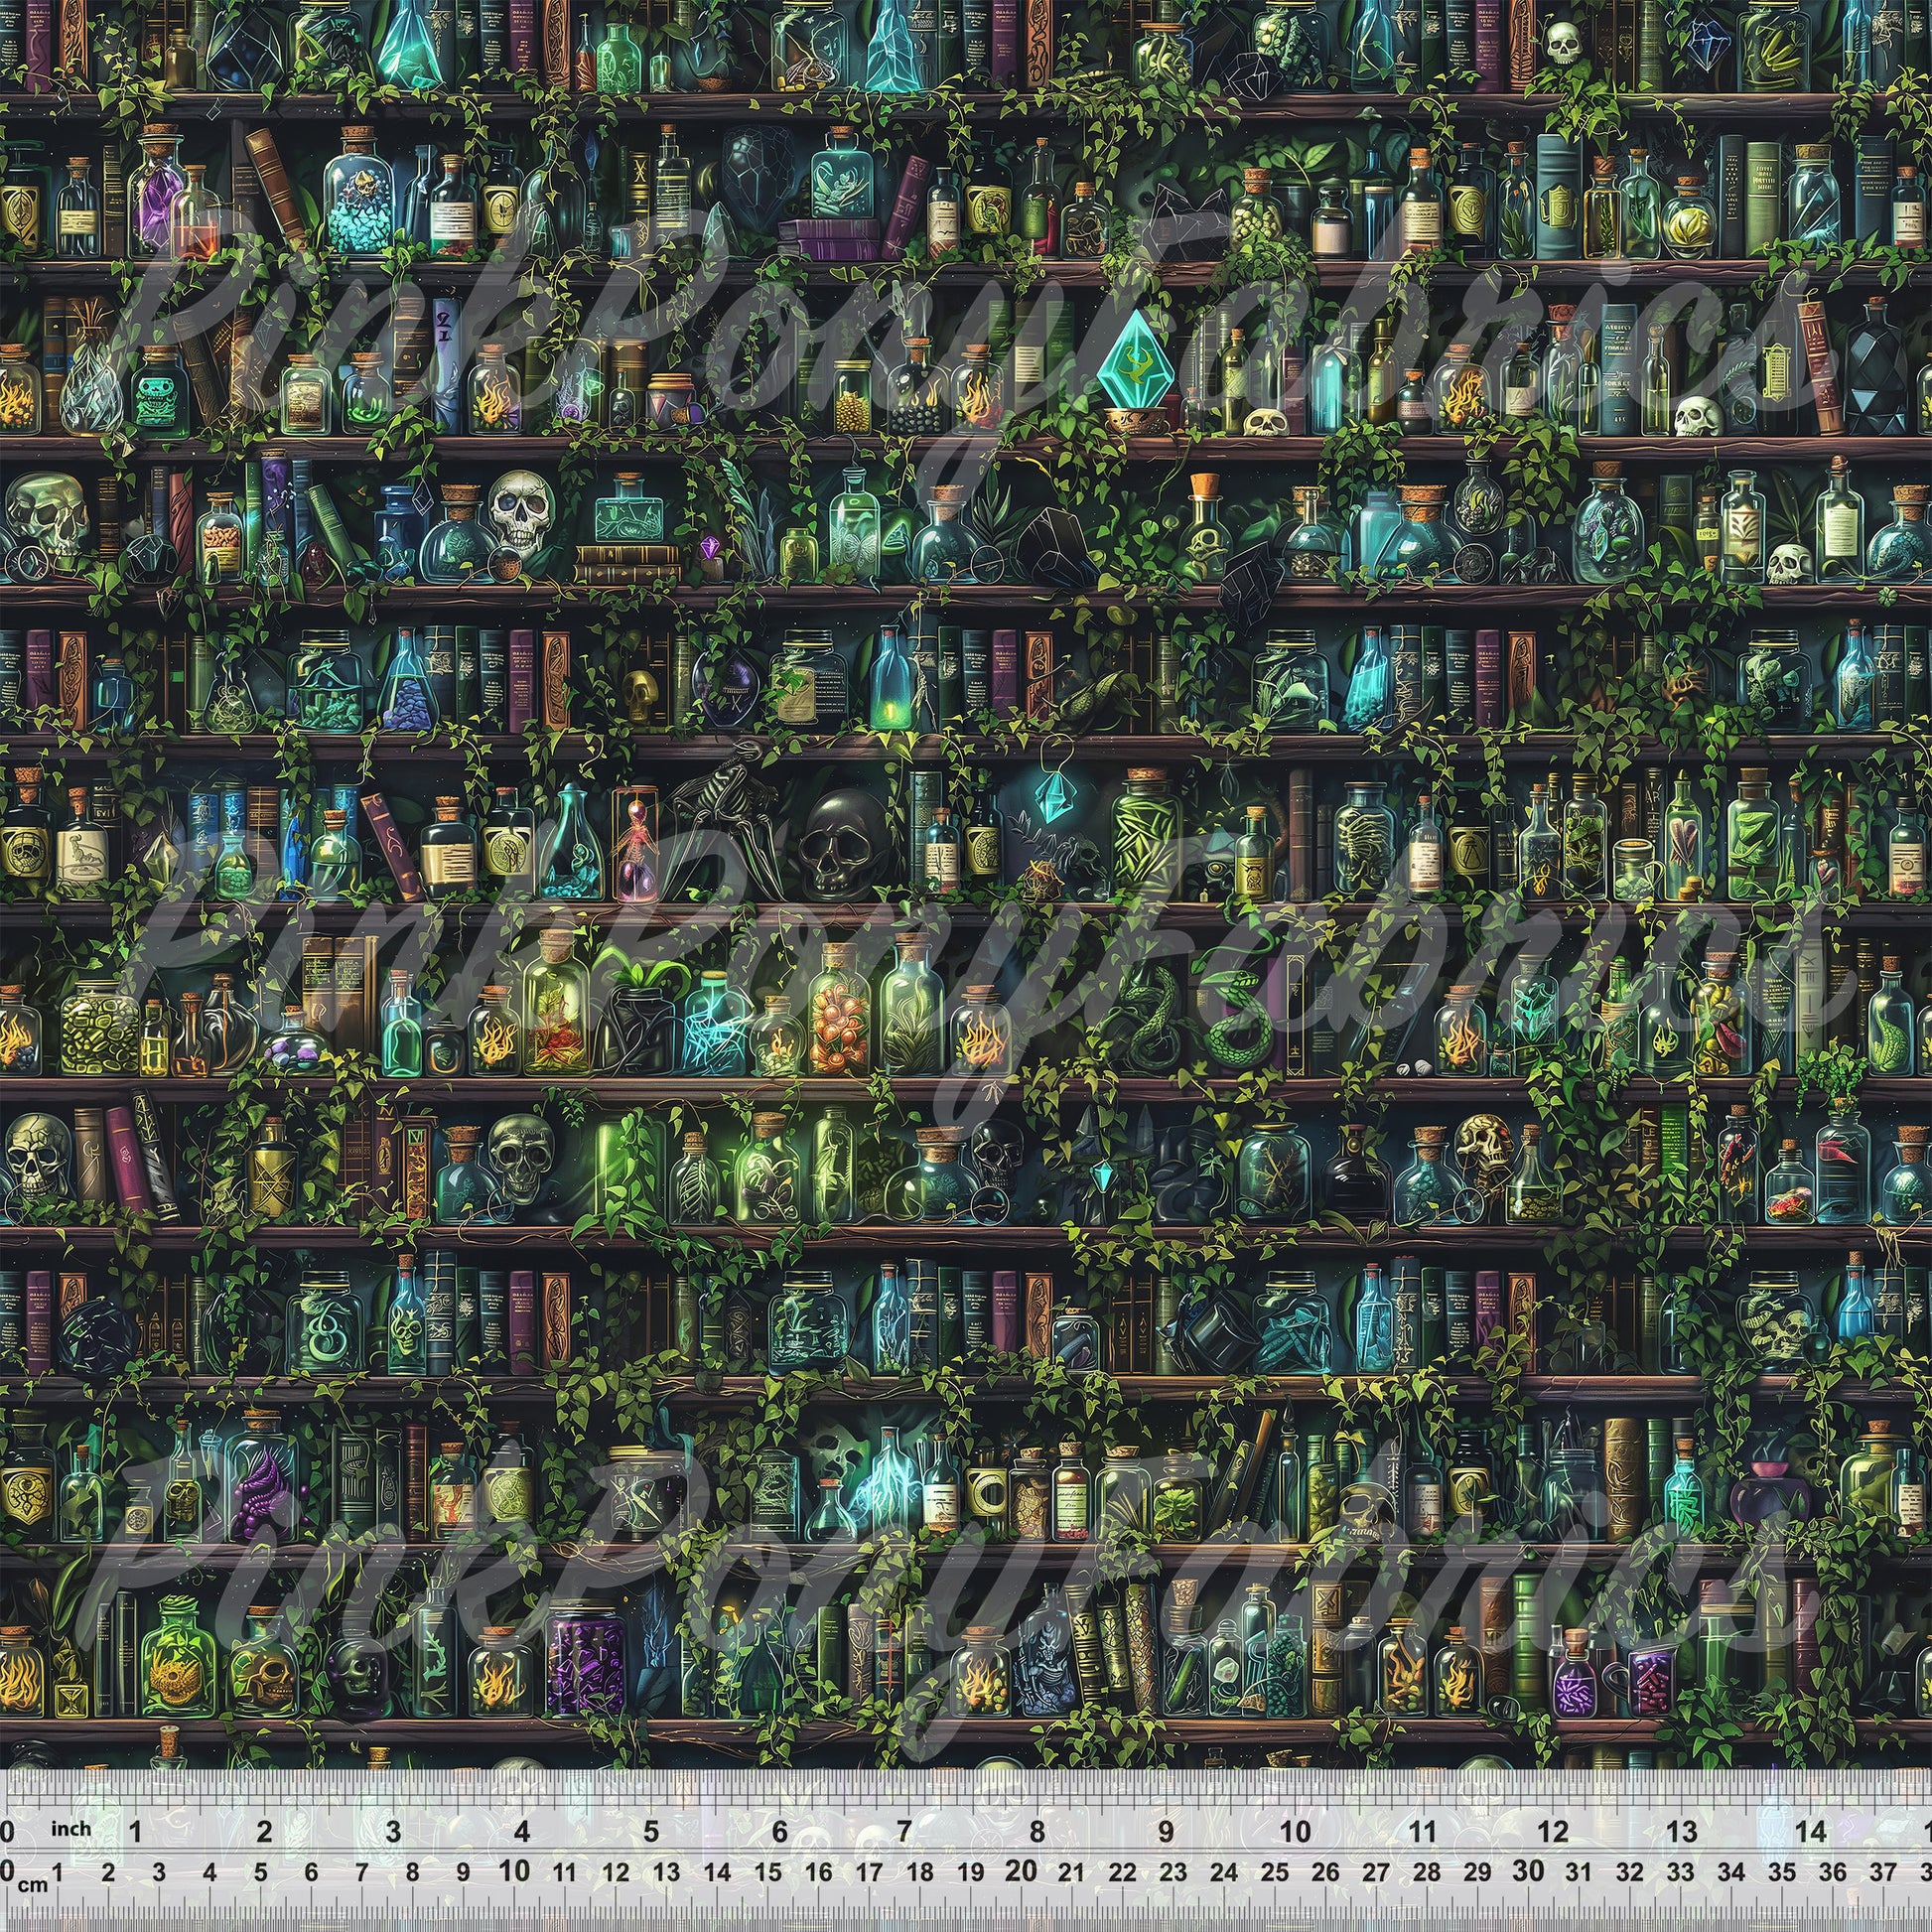Click the large black skull in center
Image resolution: width=1932 pixels, height=1932 pixels.
[x=840, y=843]
